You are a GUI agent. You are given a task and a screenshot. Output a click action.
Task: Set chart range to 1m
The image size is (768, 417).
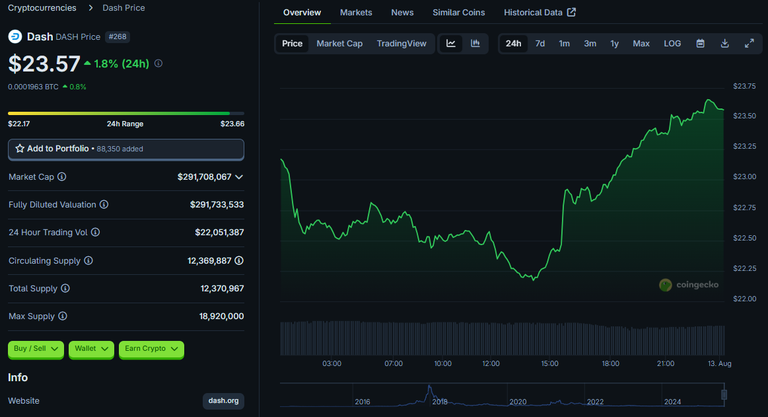[x=564, y=44]
